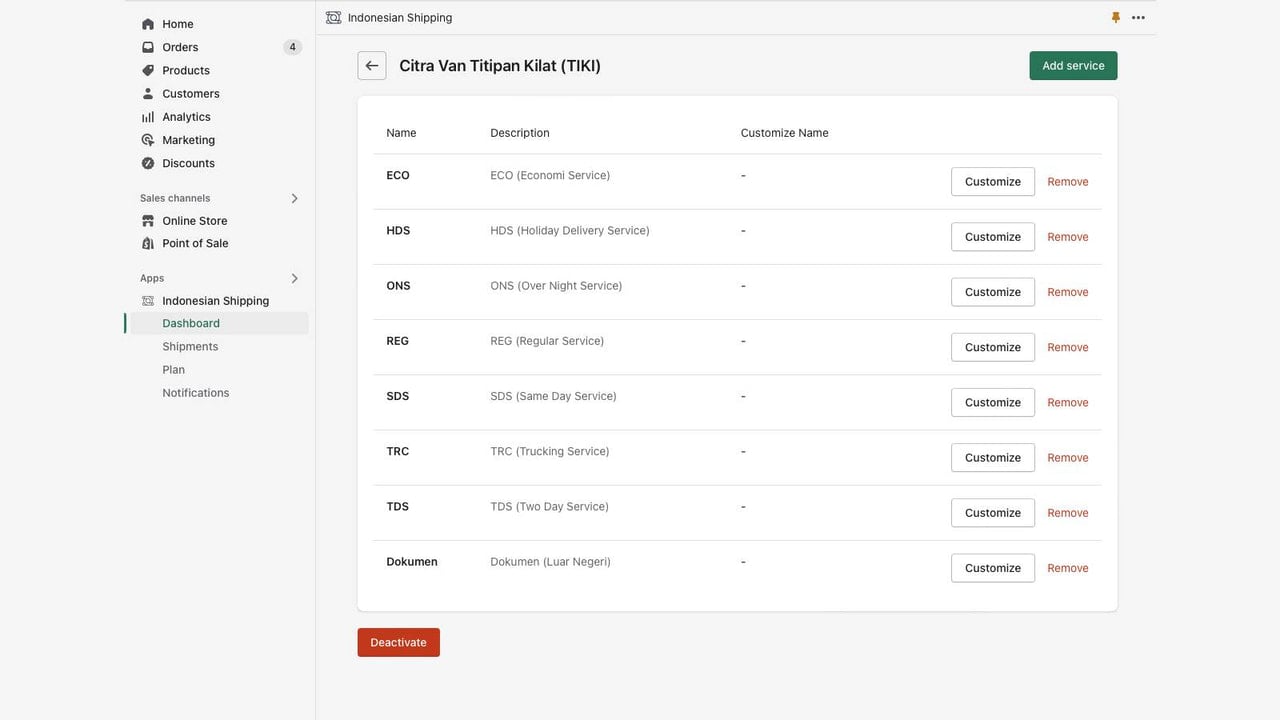This screenshot has height=720, width=1280.
Task: Click the 'Citra Van Titipan Kilat (TIKI)' title
Action: pyautogui.click(x=500, y=66)
